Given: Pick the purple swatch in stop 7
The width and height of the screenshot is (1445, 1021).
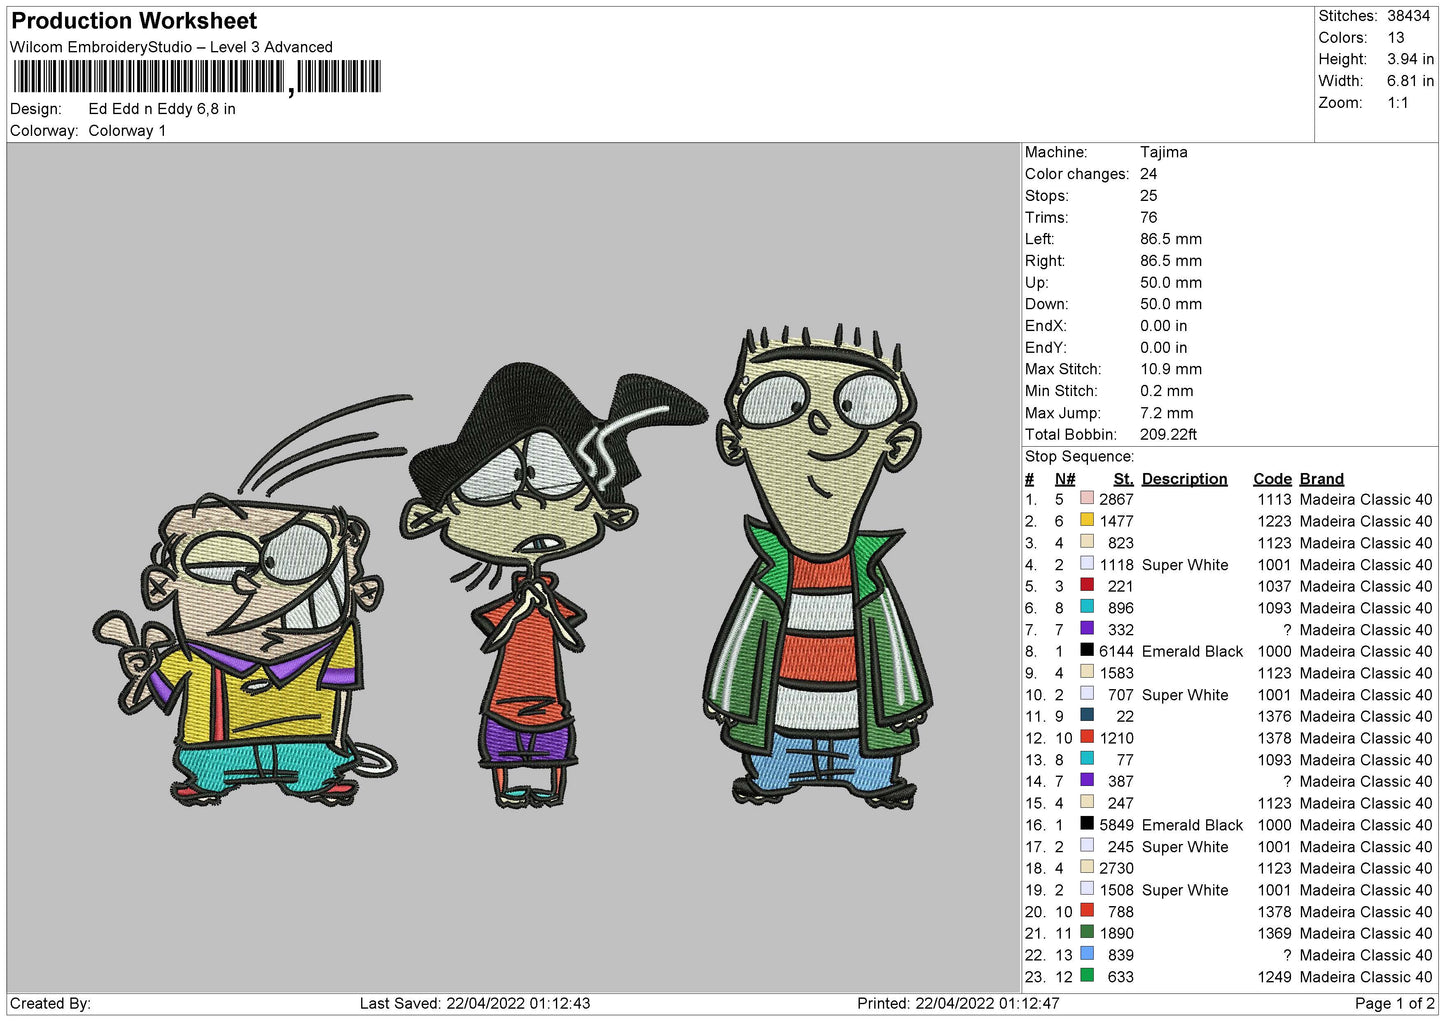Looking at the screenshot, I should pyautogui.click(x=1086, y=629).
